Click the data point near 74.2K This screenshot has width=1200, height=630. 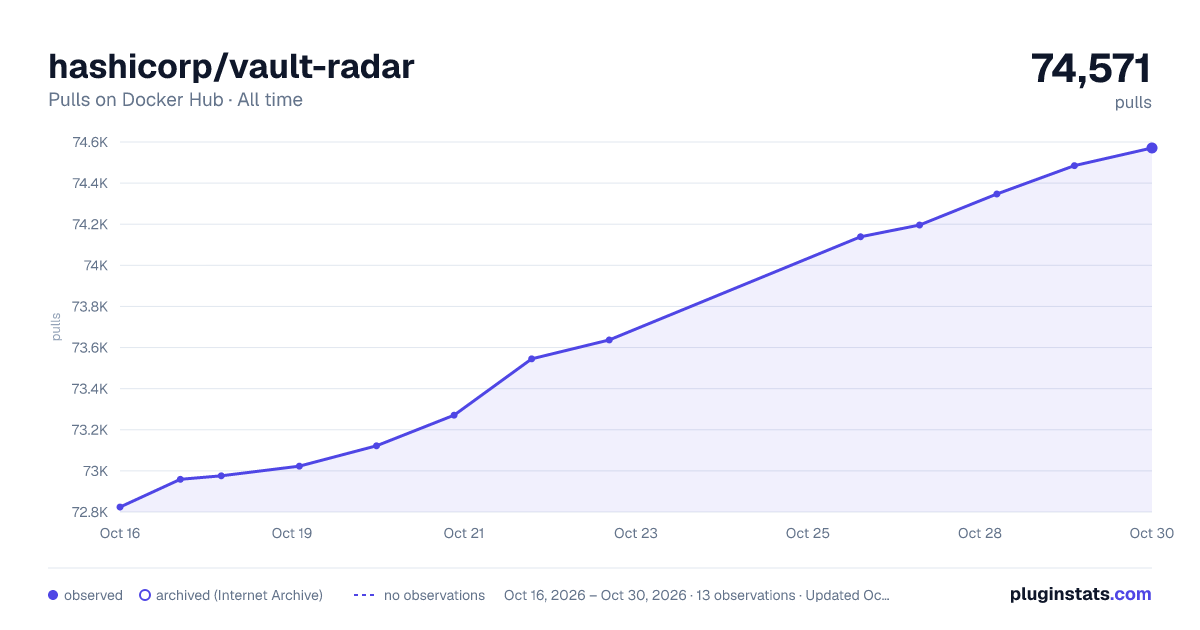tap(919, 225)
